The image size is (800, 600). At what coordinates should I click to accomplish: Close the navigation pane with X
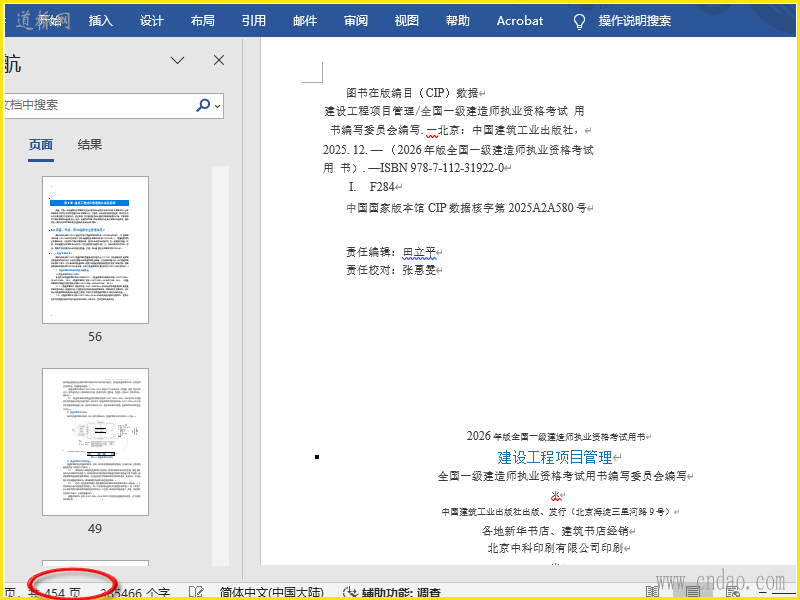click(x=219, y=61)
